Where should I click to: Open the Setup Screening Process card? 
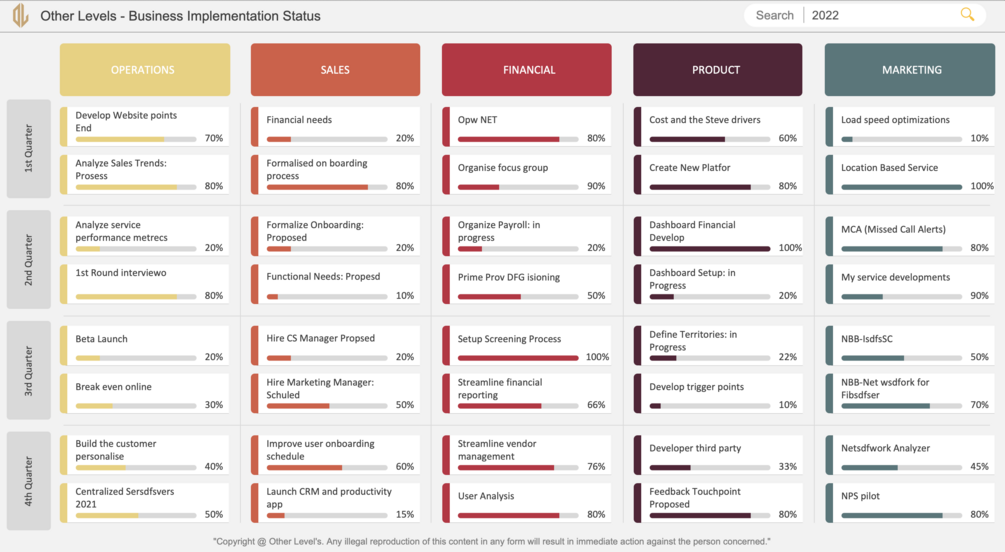tap(526, 346)
